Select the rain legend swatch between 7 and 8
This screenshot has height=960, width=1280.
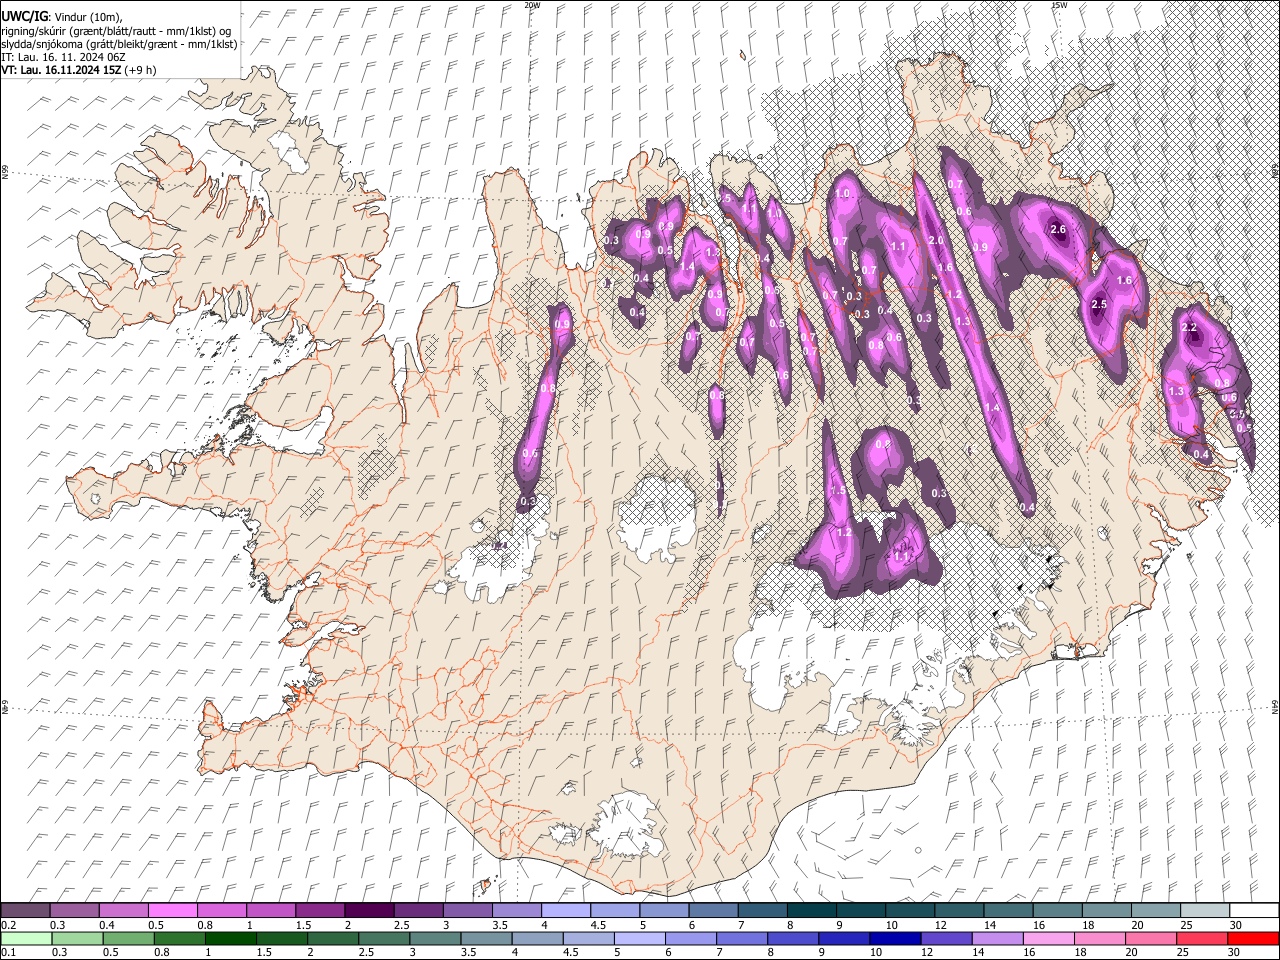[x=741, y=938]
